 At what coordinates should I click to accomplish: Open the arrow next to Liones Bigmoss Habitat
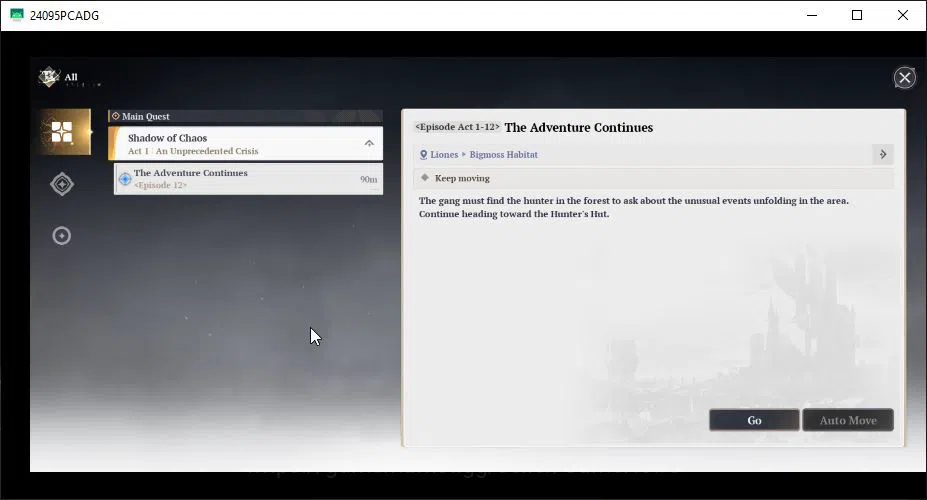(883, 154)
